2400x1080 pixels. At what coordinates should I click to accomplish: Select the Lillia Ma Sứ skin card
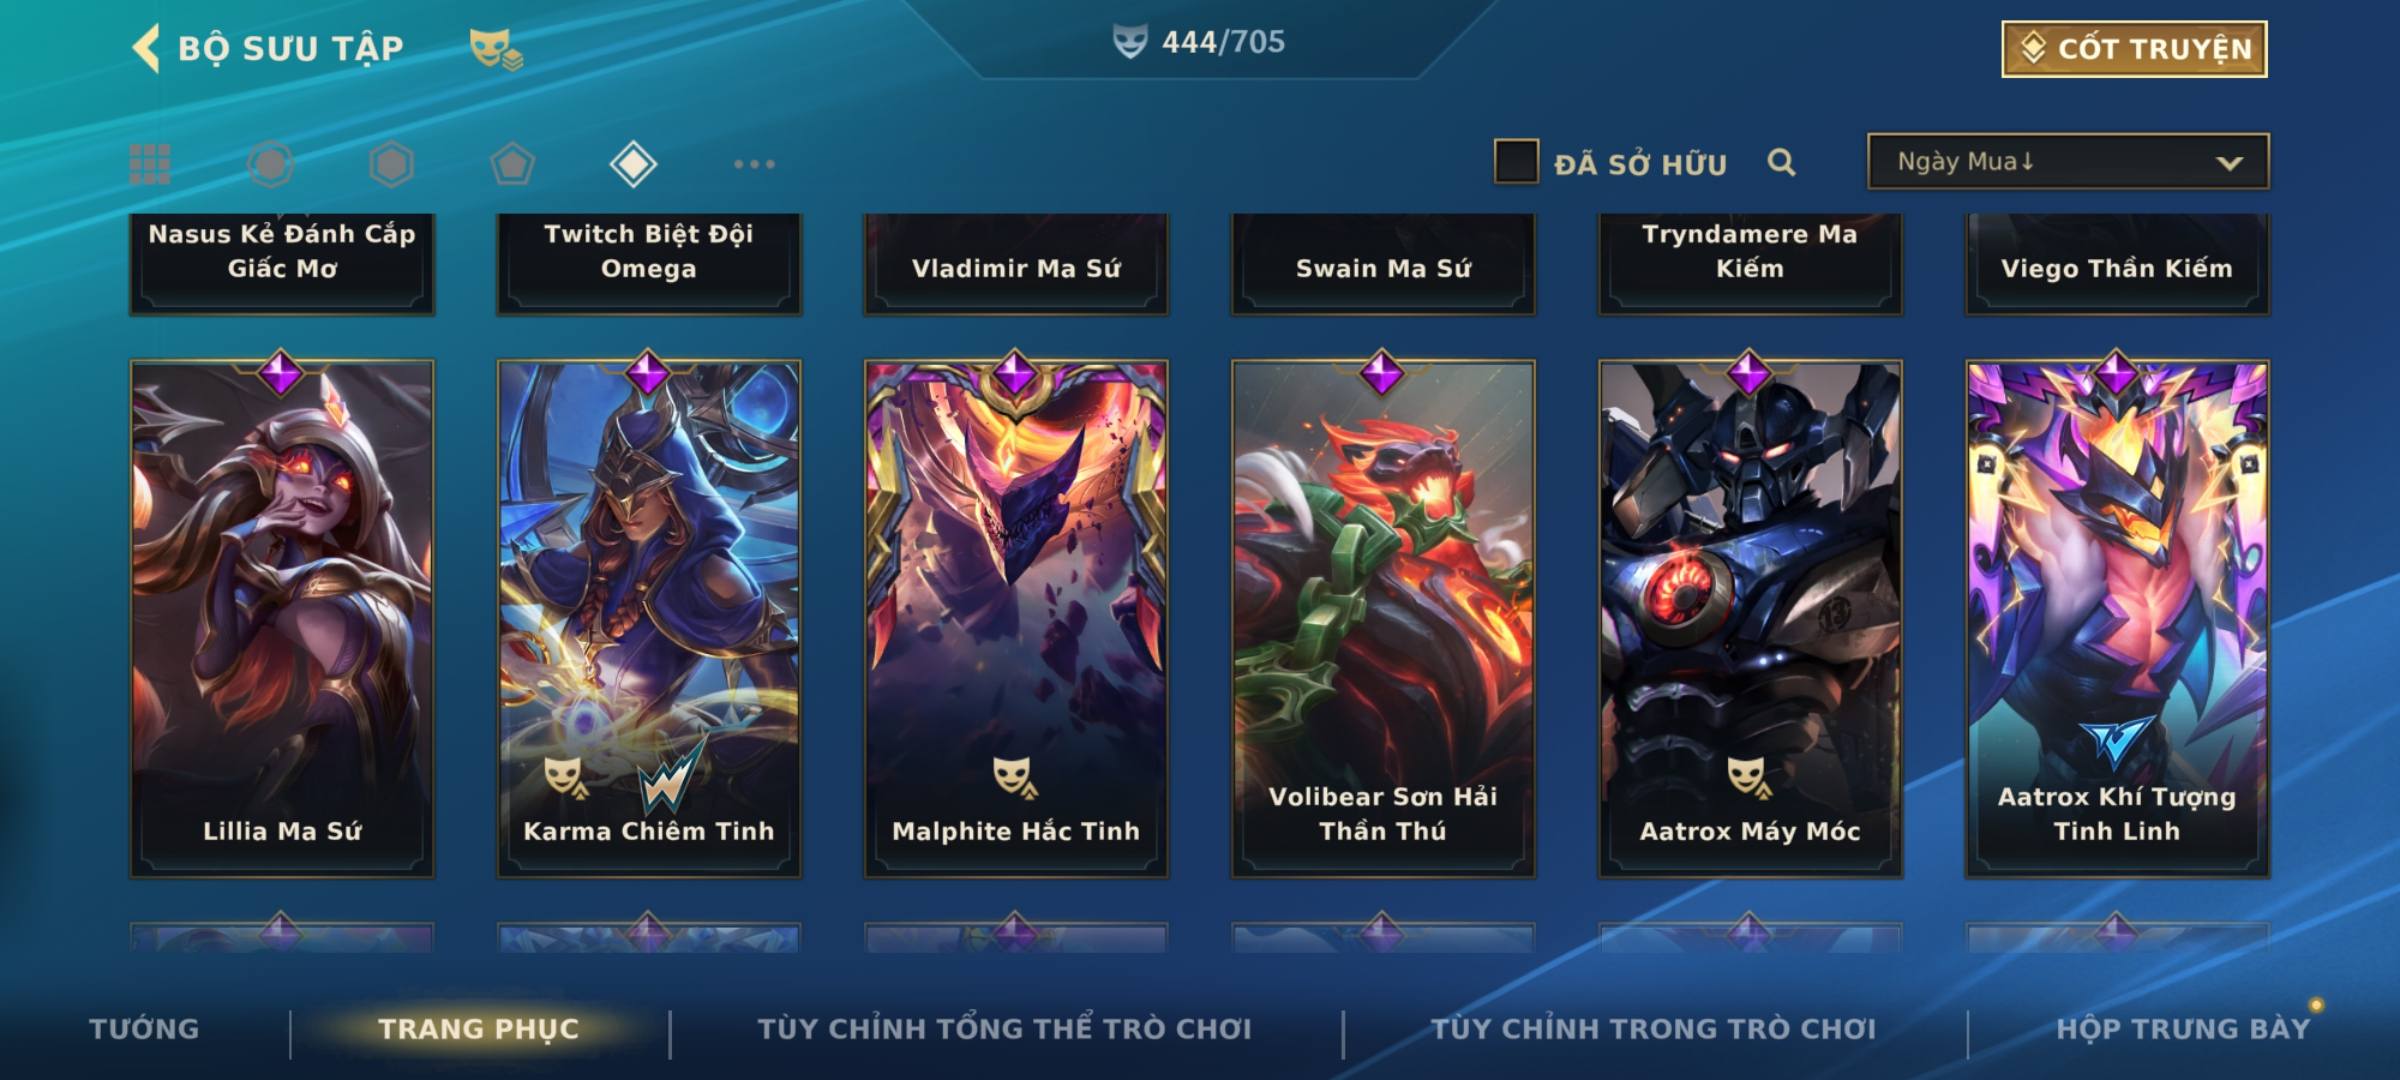point(282,618)
